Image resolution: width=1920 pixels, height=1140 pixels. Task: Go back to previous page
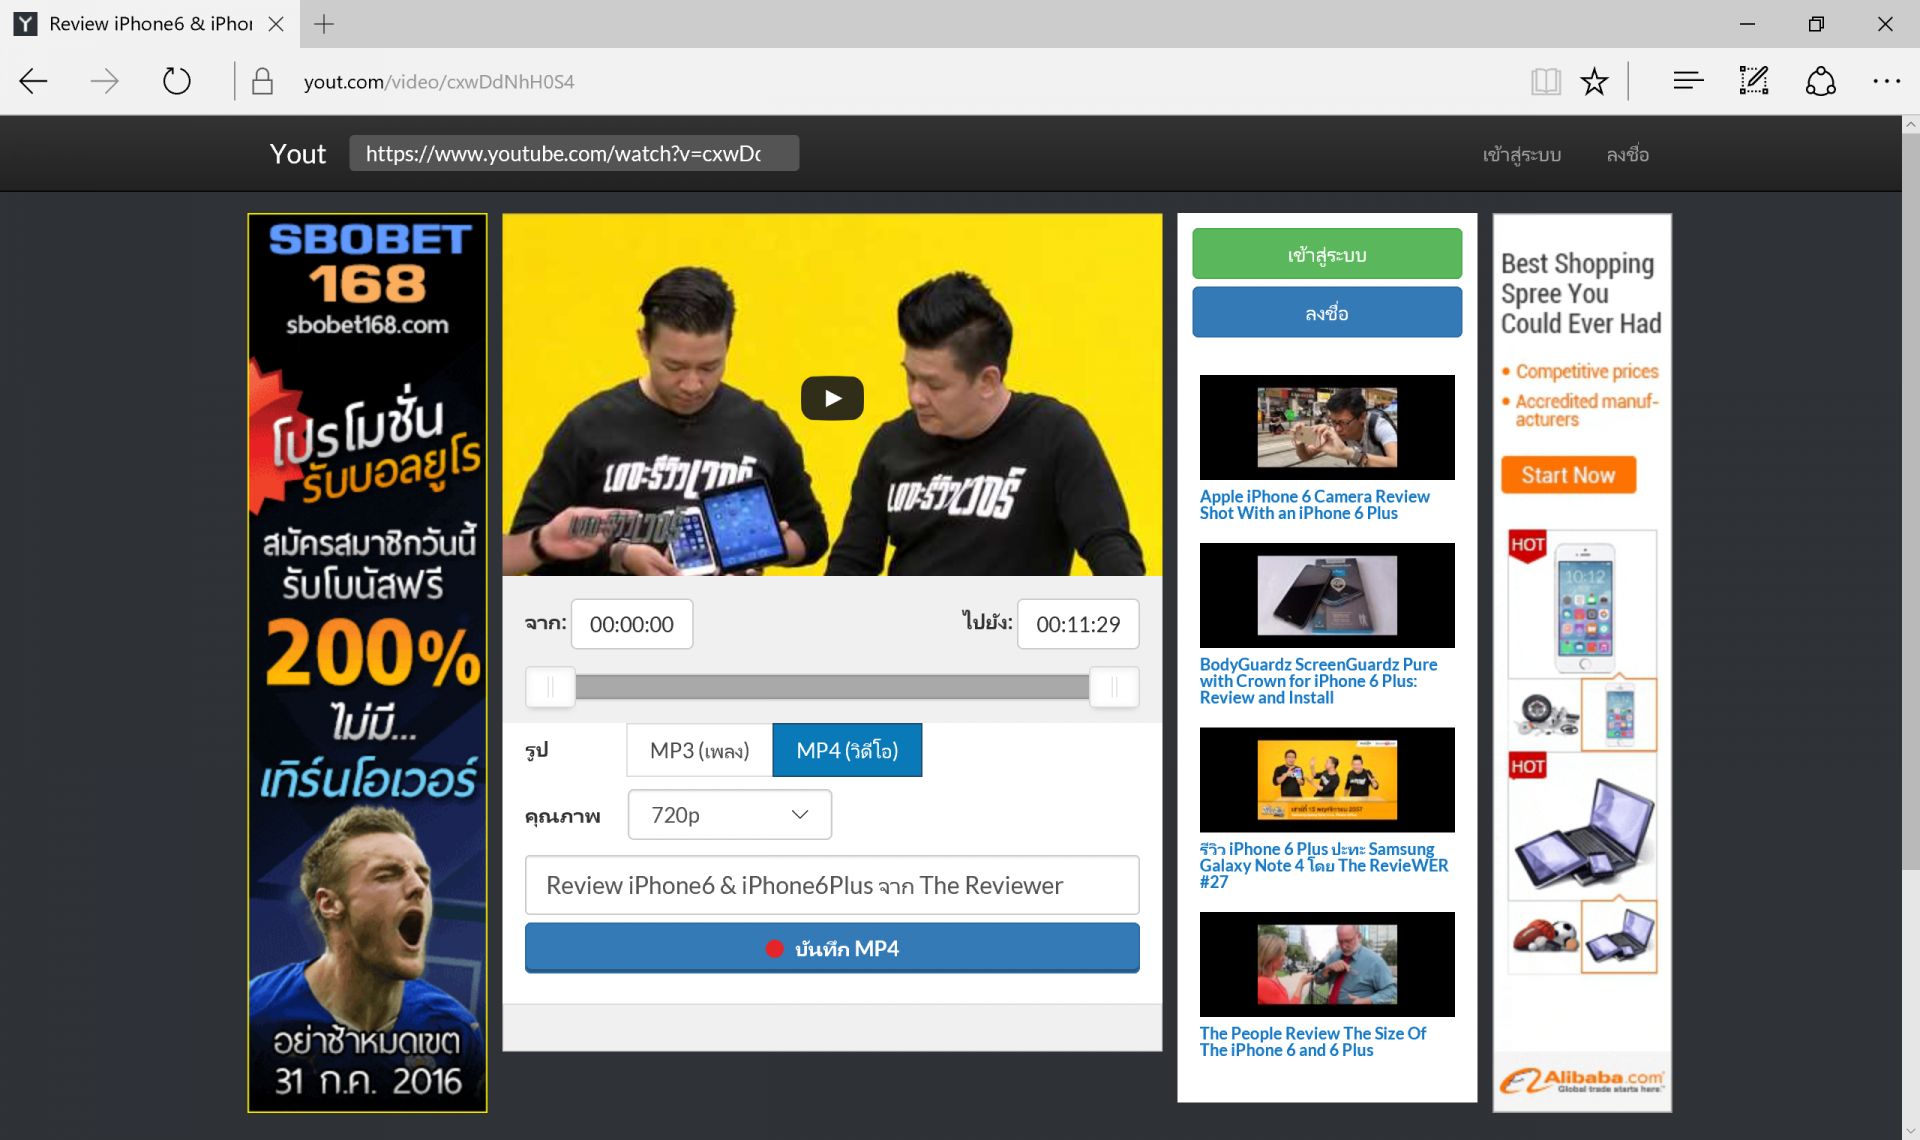(x=34, y=81)
